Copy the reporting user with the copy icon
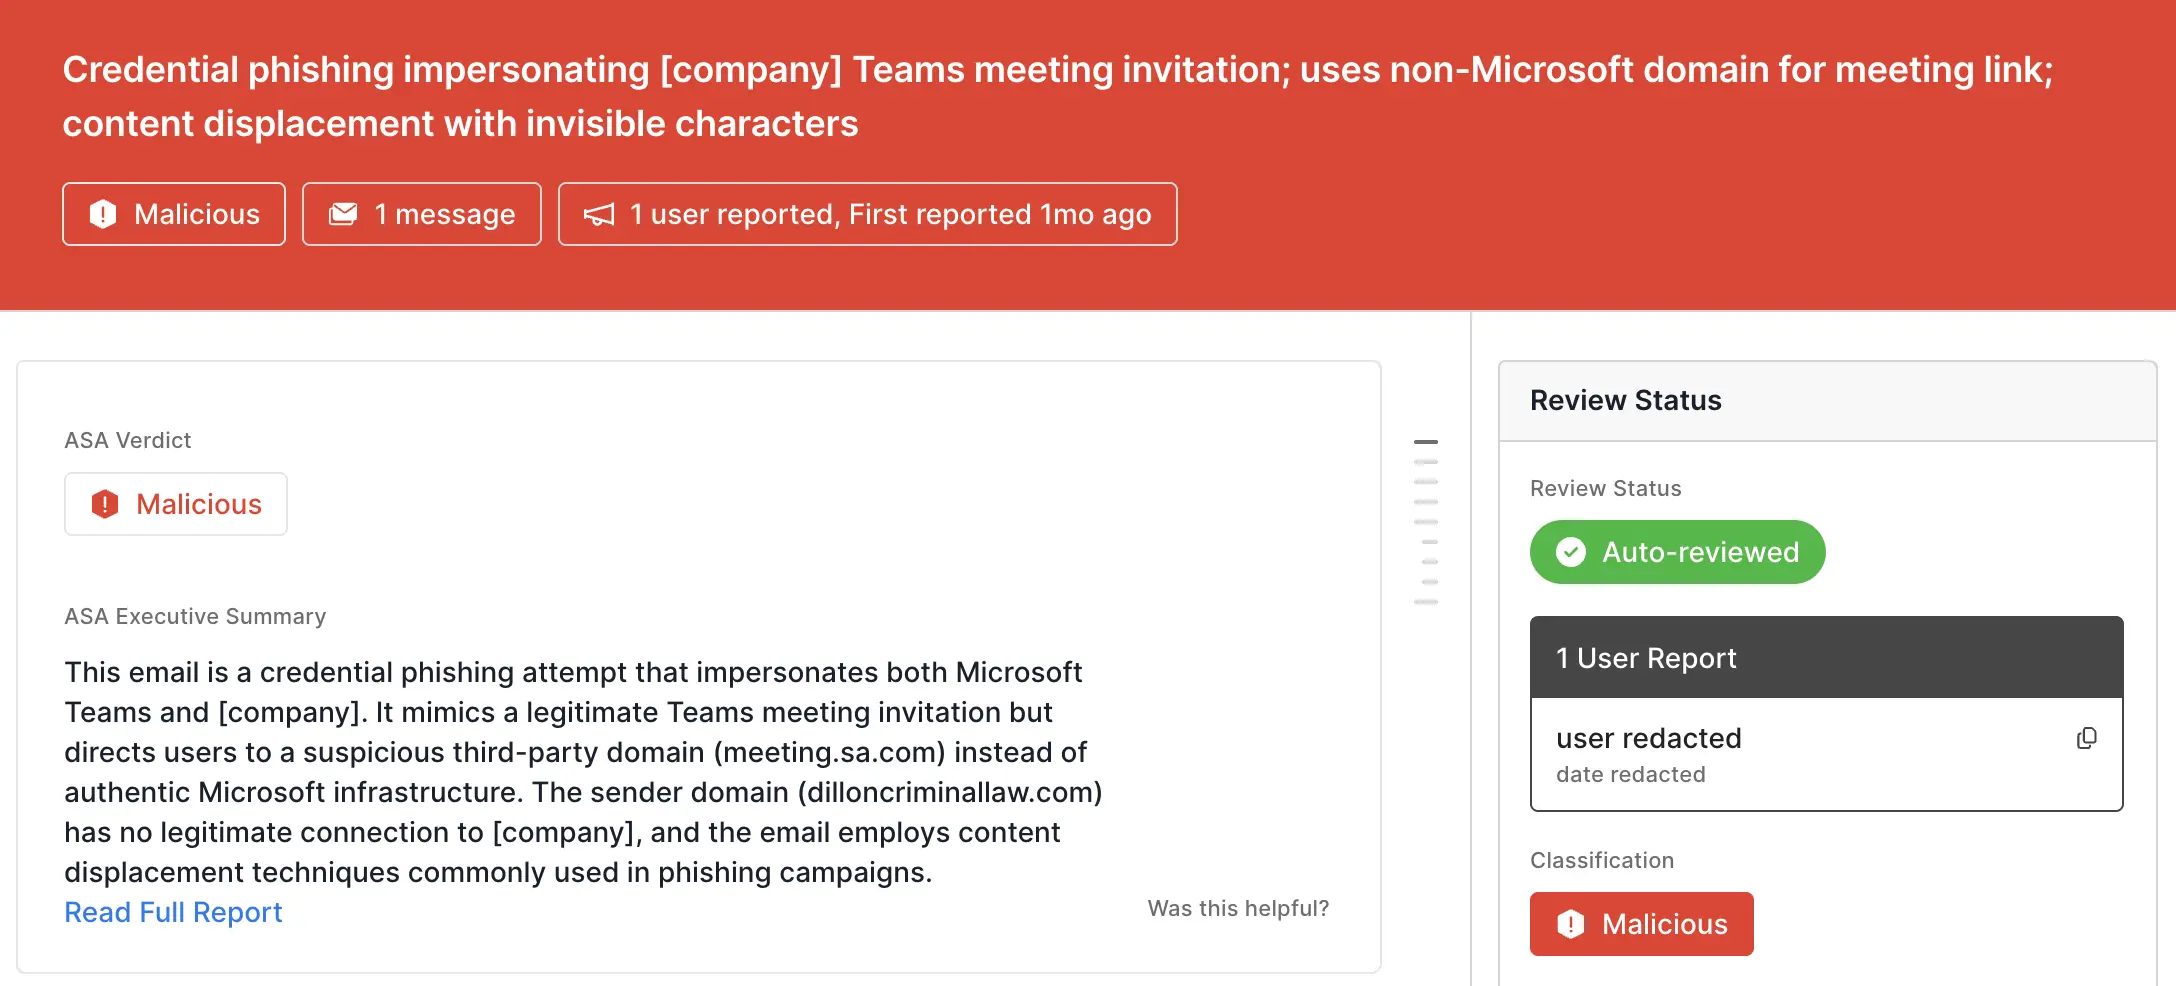 point(2086,739)
